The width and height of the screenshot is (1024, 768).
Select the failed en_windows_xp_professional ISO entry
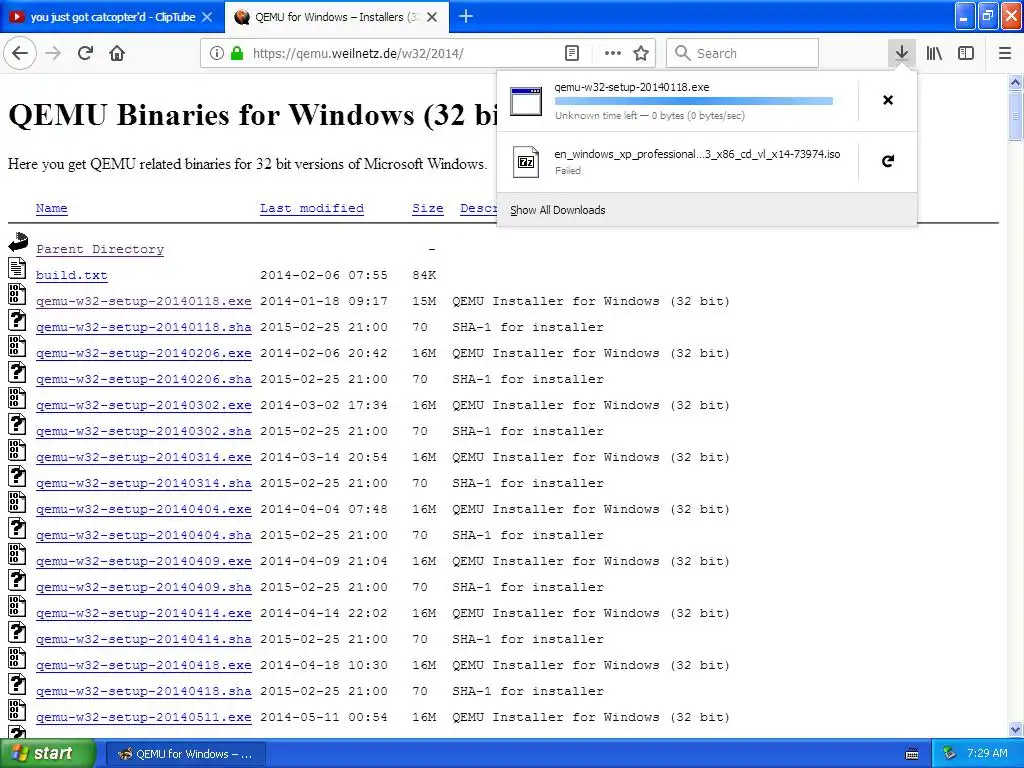[x=677, y=161]
